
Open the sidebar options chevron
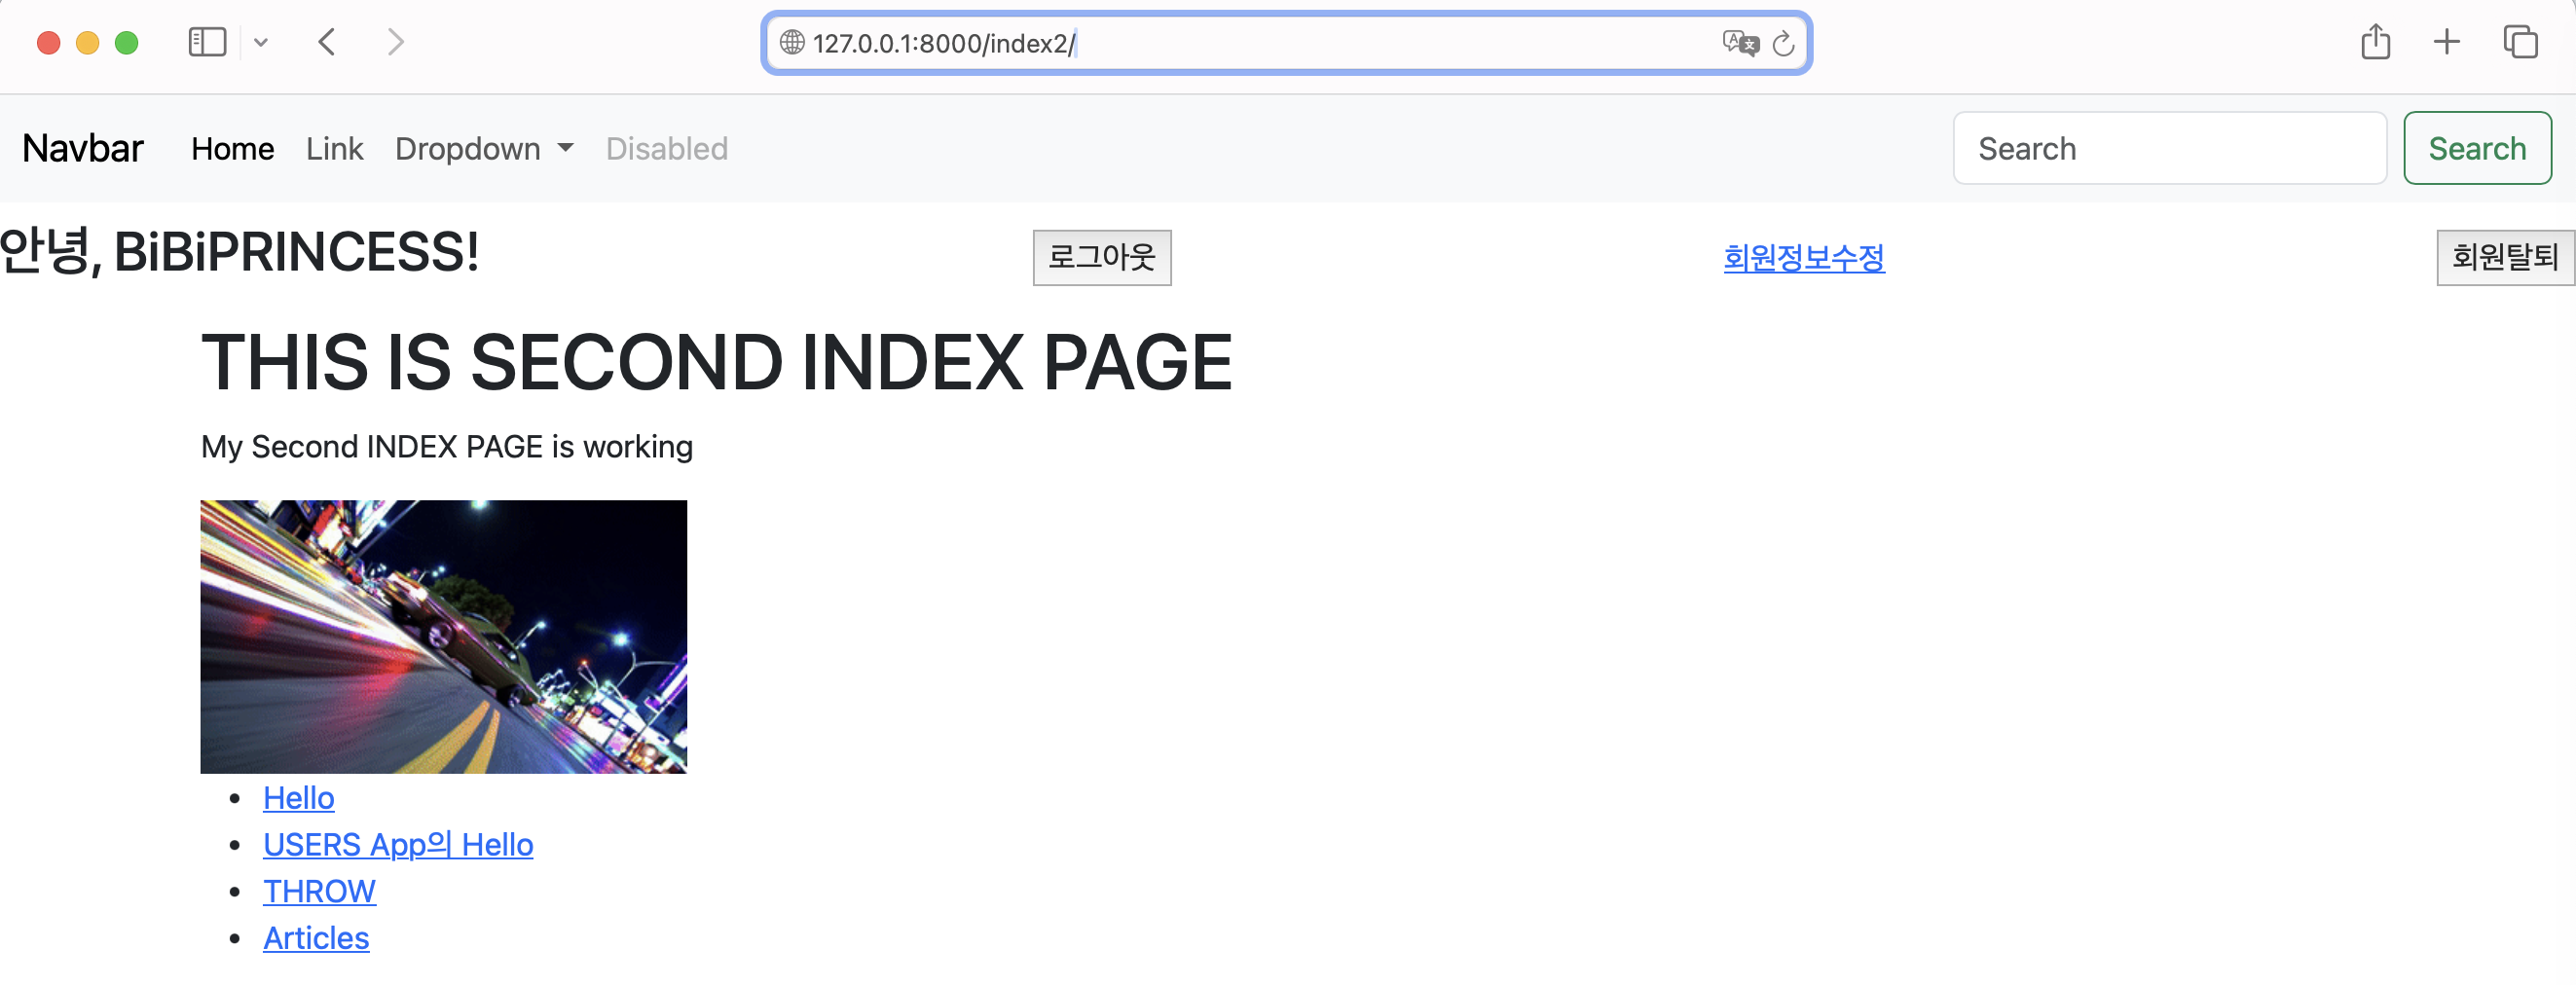(x=261, y=42)
